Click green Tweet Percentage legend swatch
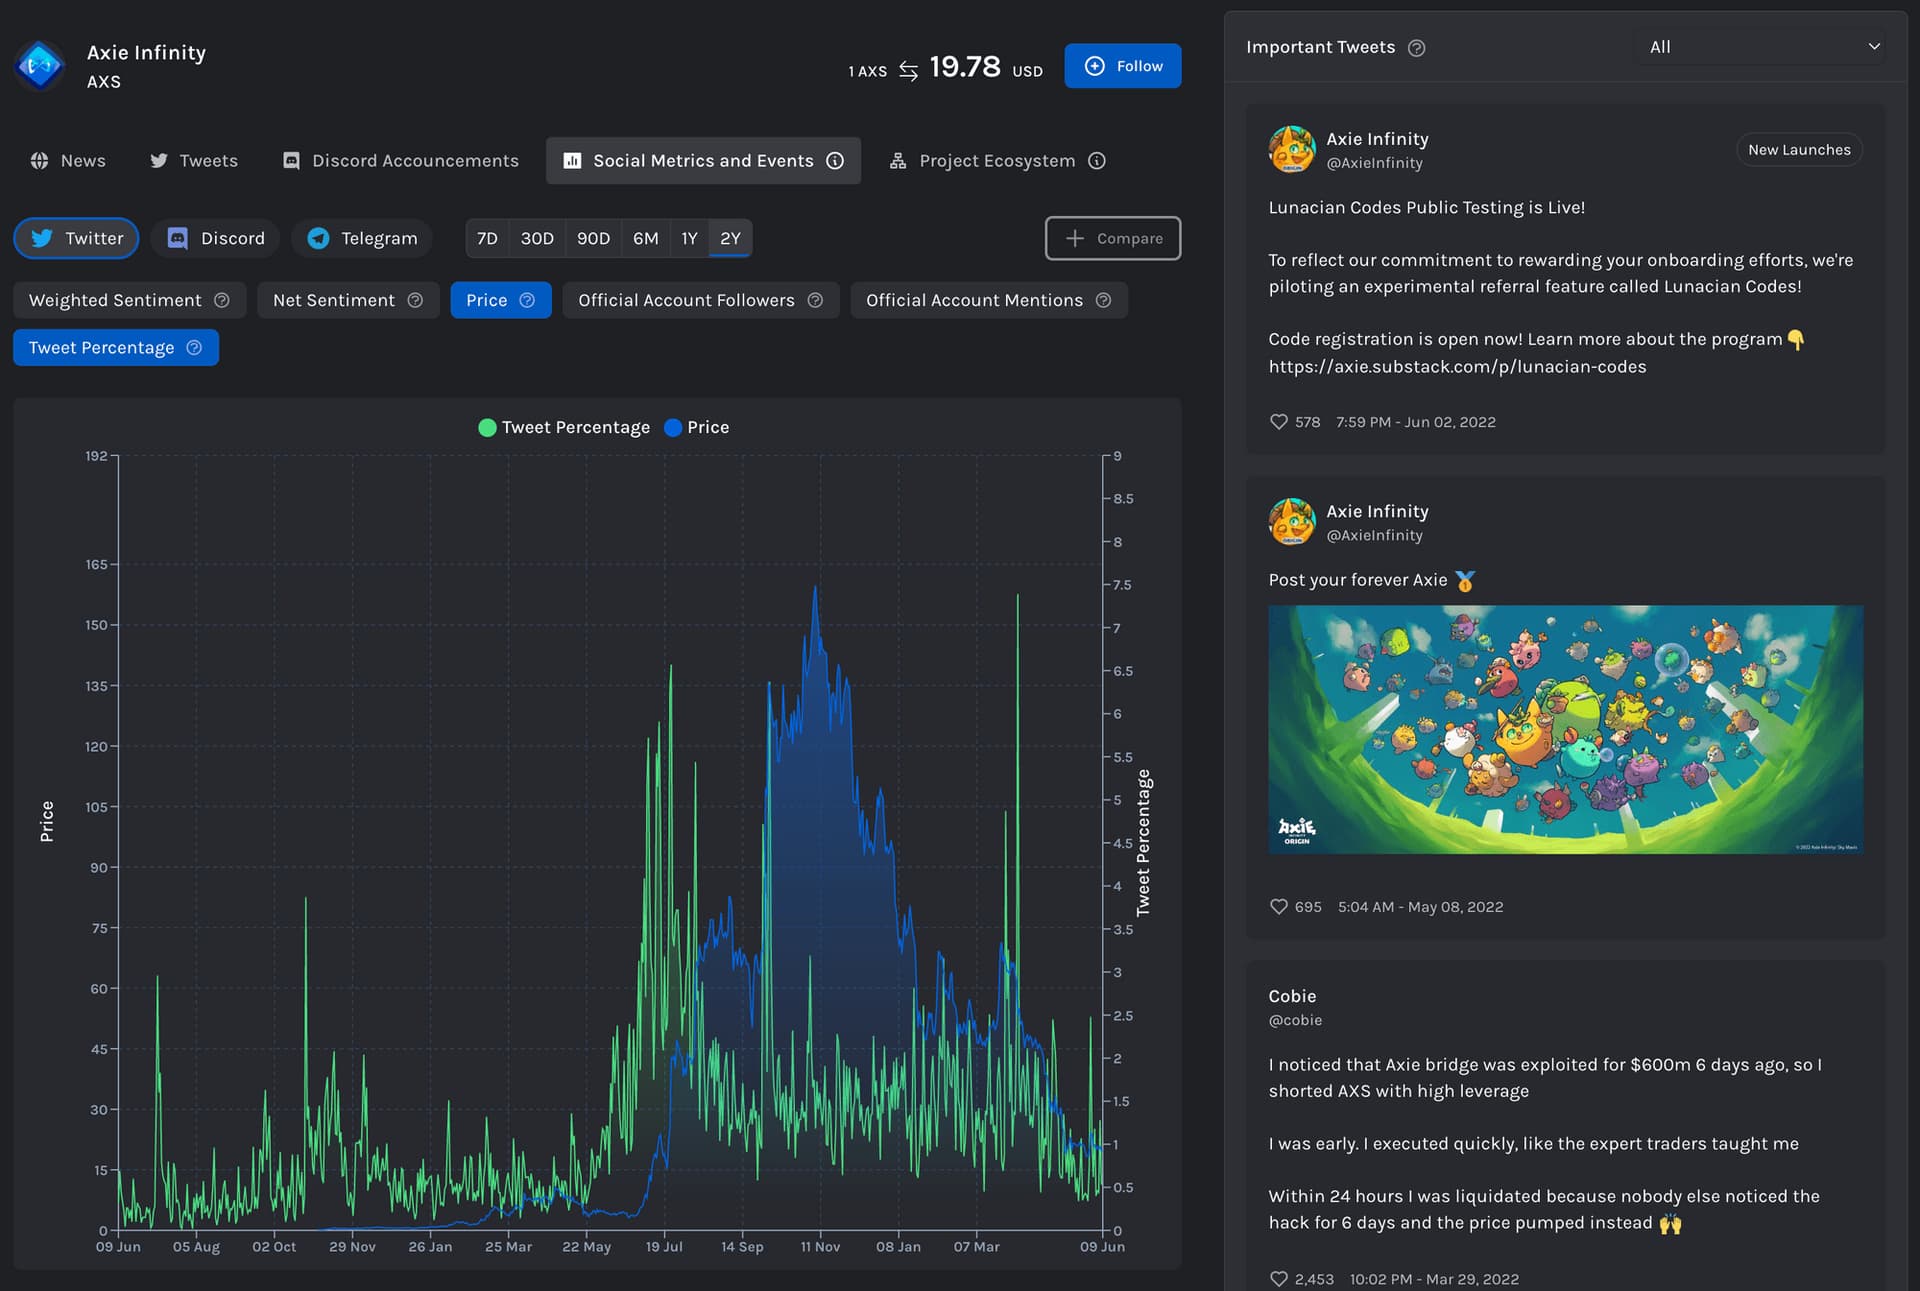The height and width of the screenshot is (1291, 1920). [487, 428]
